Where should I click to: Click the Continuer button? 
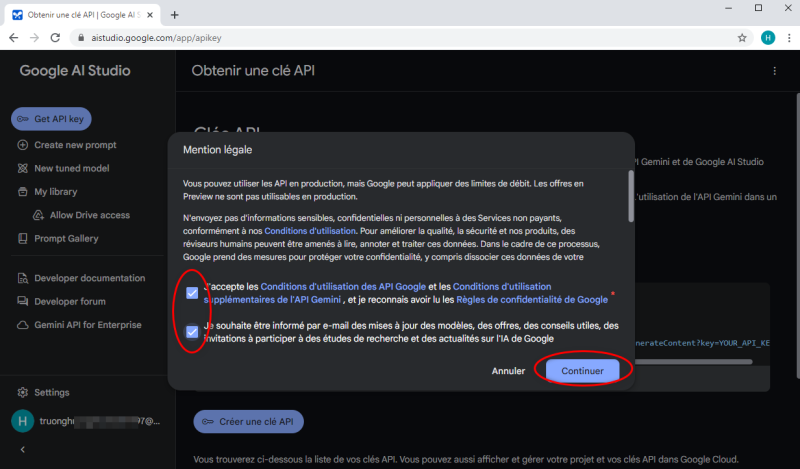[582, 371]
